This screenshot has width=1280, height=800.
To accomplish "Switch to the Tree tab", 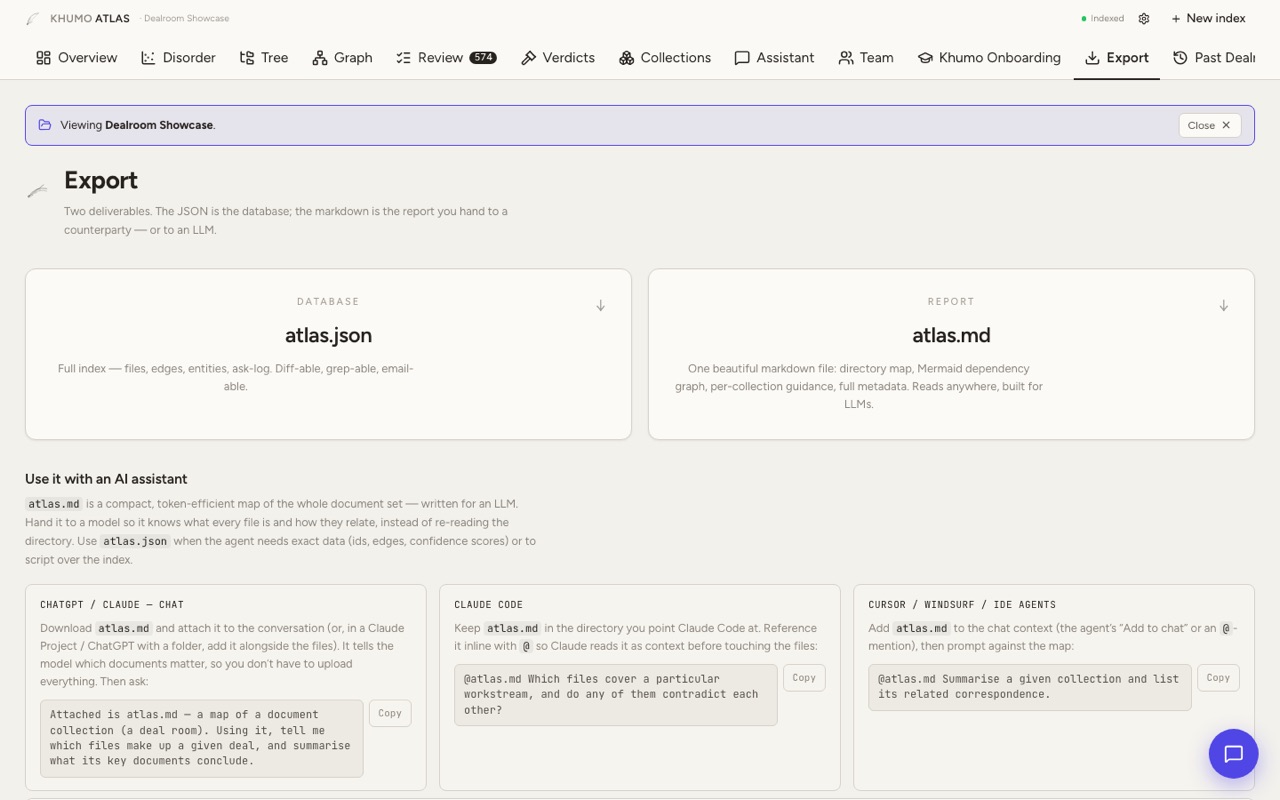I will 264,58.
